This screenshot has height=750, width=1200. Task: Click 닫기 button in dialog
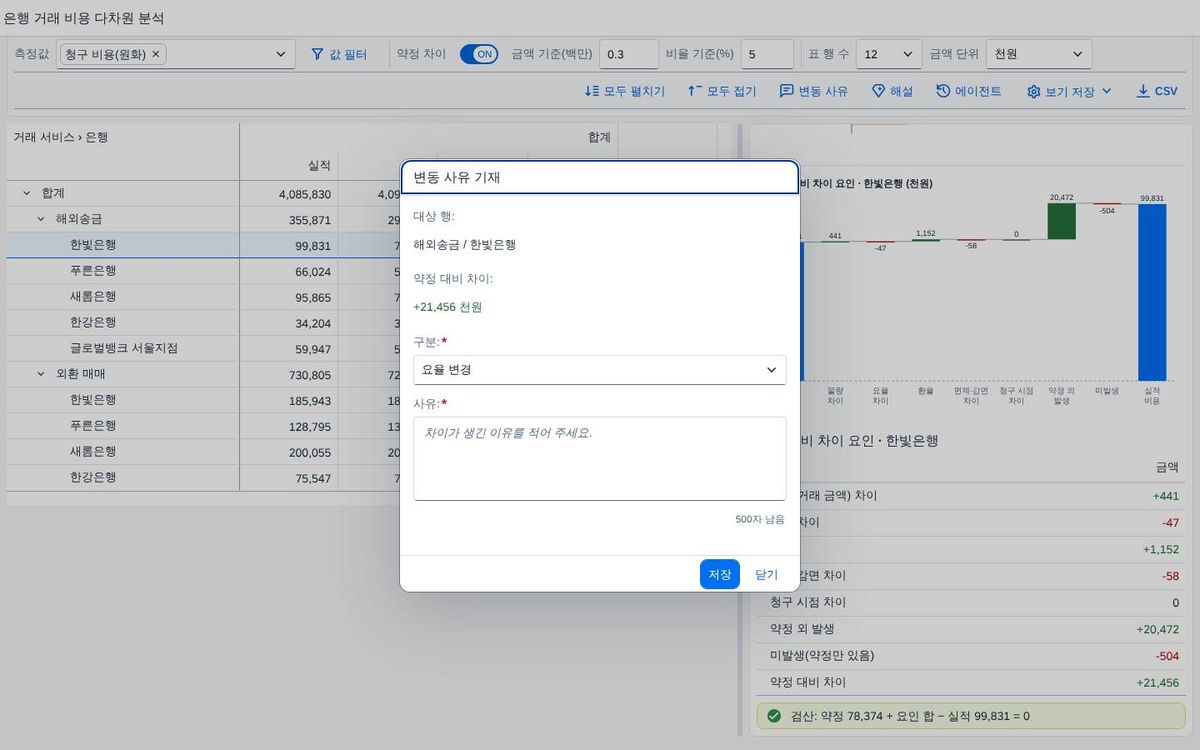click(x=766, y=574)
